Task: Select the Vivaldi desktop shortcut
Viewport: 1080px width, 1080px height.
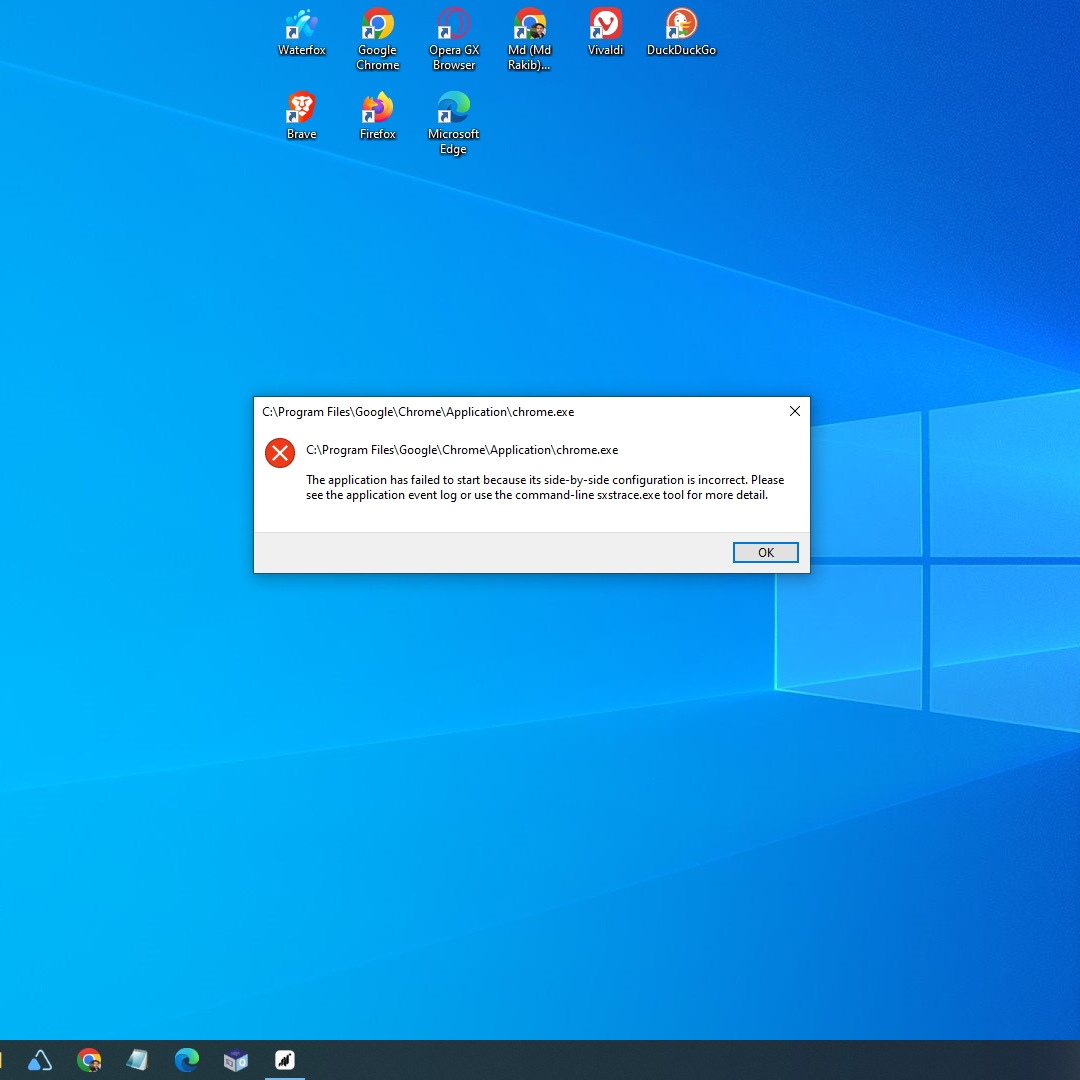Action: tap(605, 32)
